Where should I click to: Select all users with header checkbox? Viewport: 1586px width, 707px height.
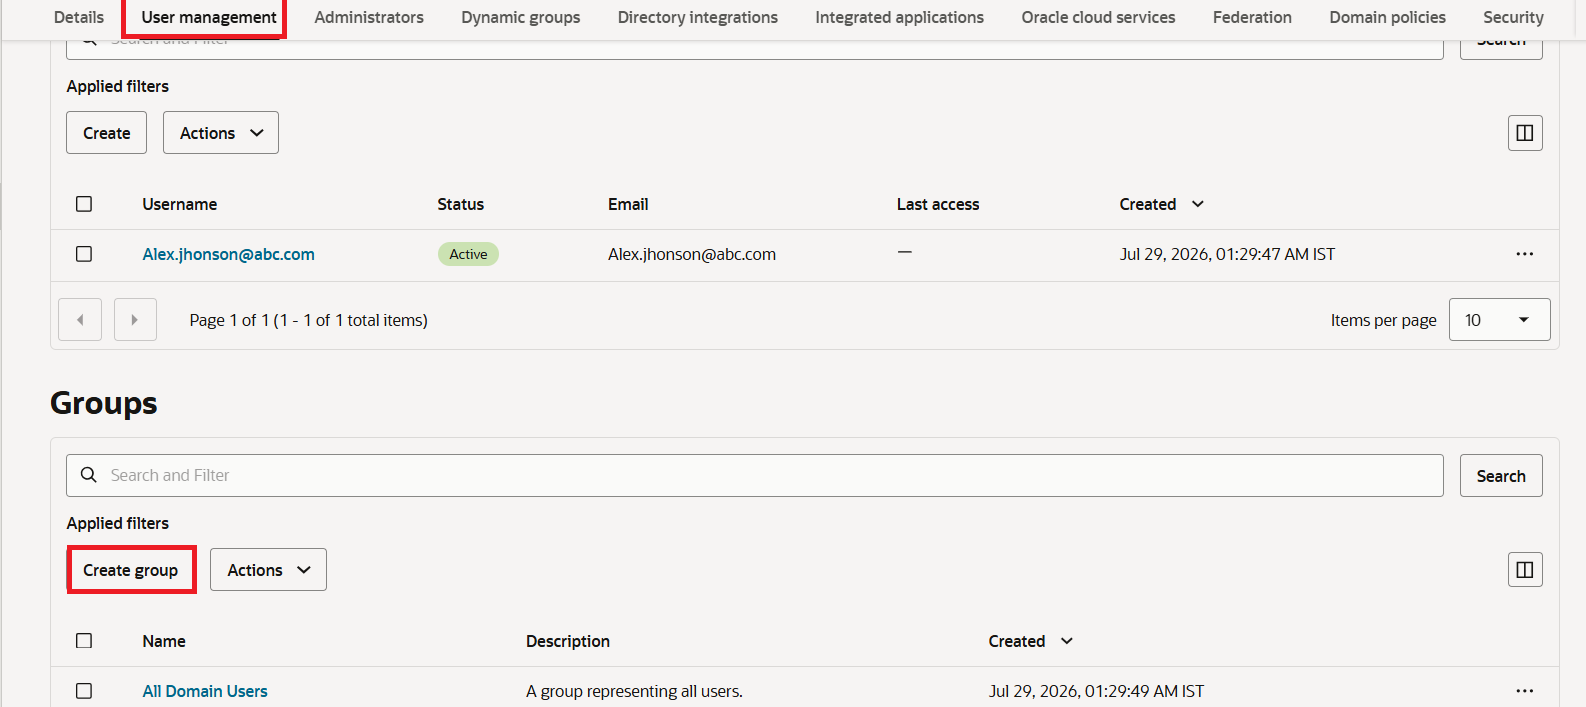[84, 204]
